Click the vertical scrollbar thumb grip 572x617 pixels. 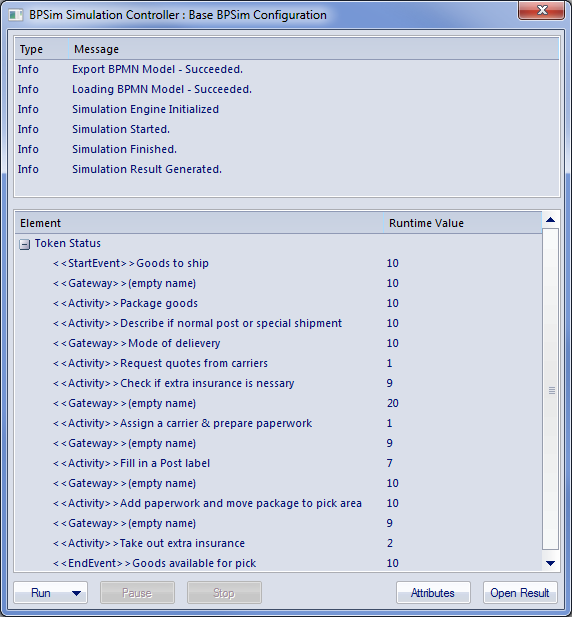click(552, 390)
